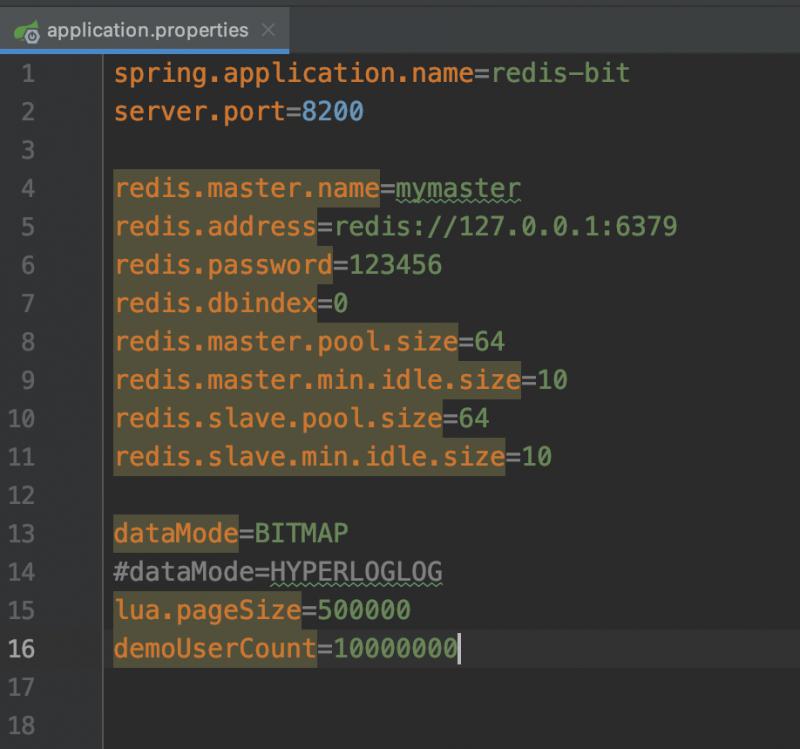Click the Spring leaf icon on application.properties tab
Image resolution: width=800 pixels, height=749 pixels.
27,32
